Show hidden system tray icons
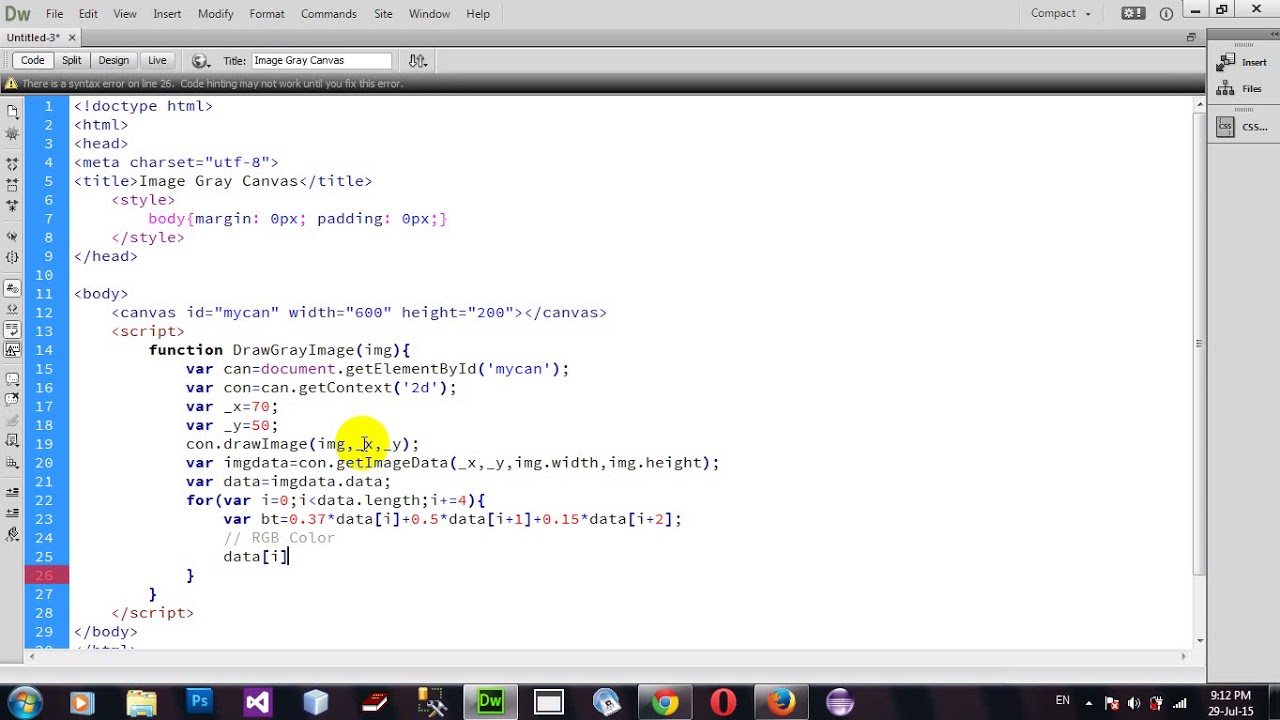This screenshot has width=1280, height=720. [x=1090, y=702]
